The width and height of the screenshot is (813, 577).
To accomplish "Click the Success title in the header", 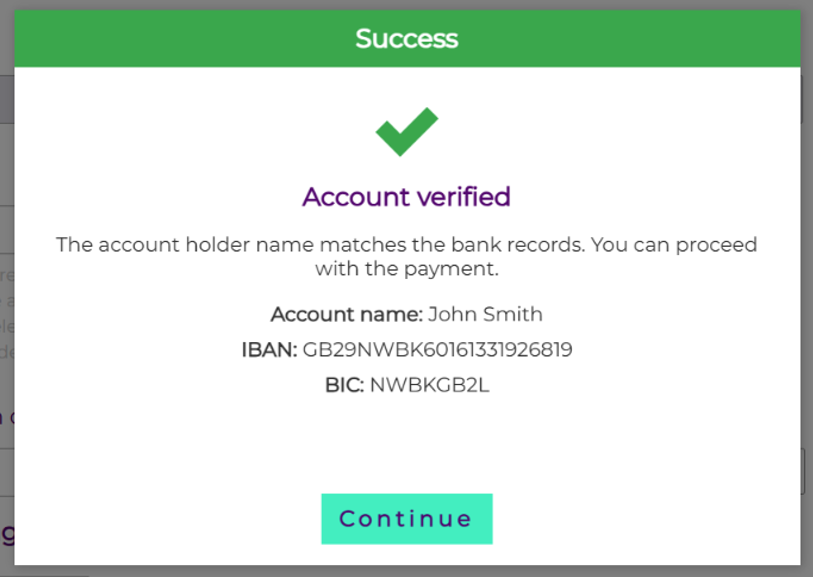I will tap(406, 39).
